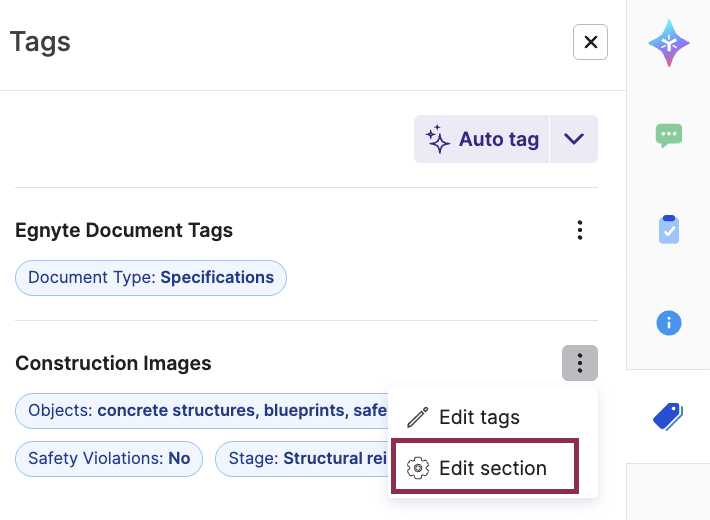Click the Tags panel title
The image size is (710, 520).
(x=40, y=42)
